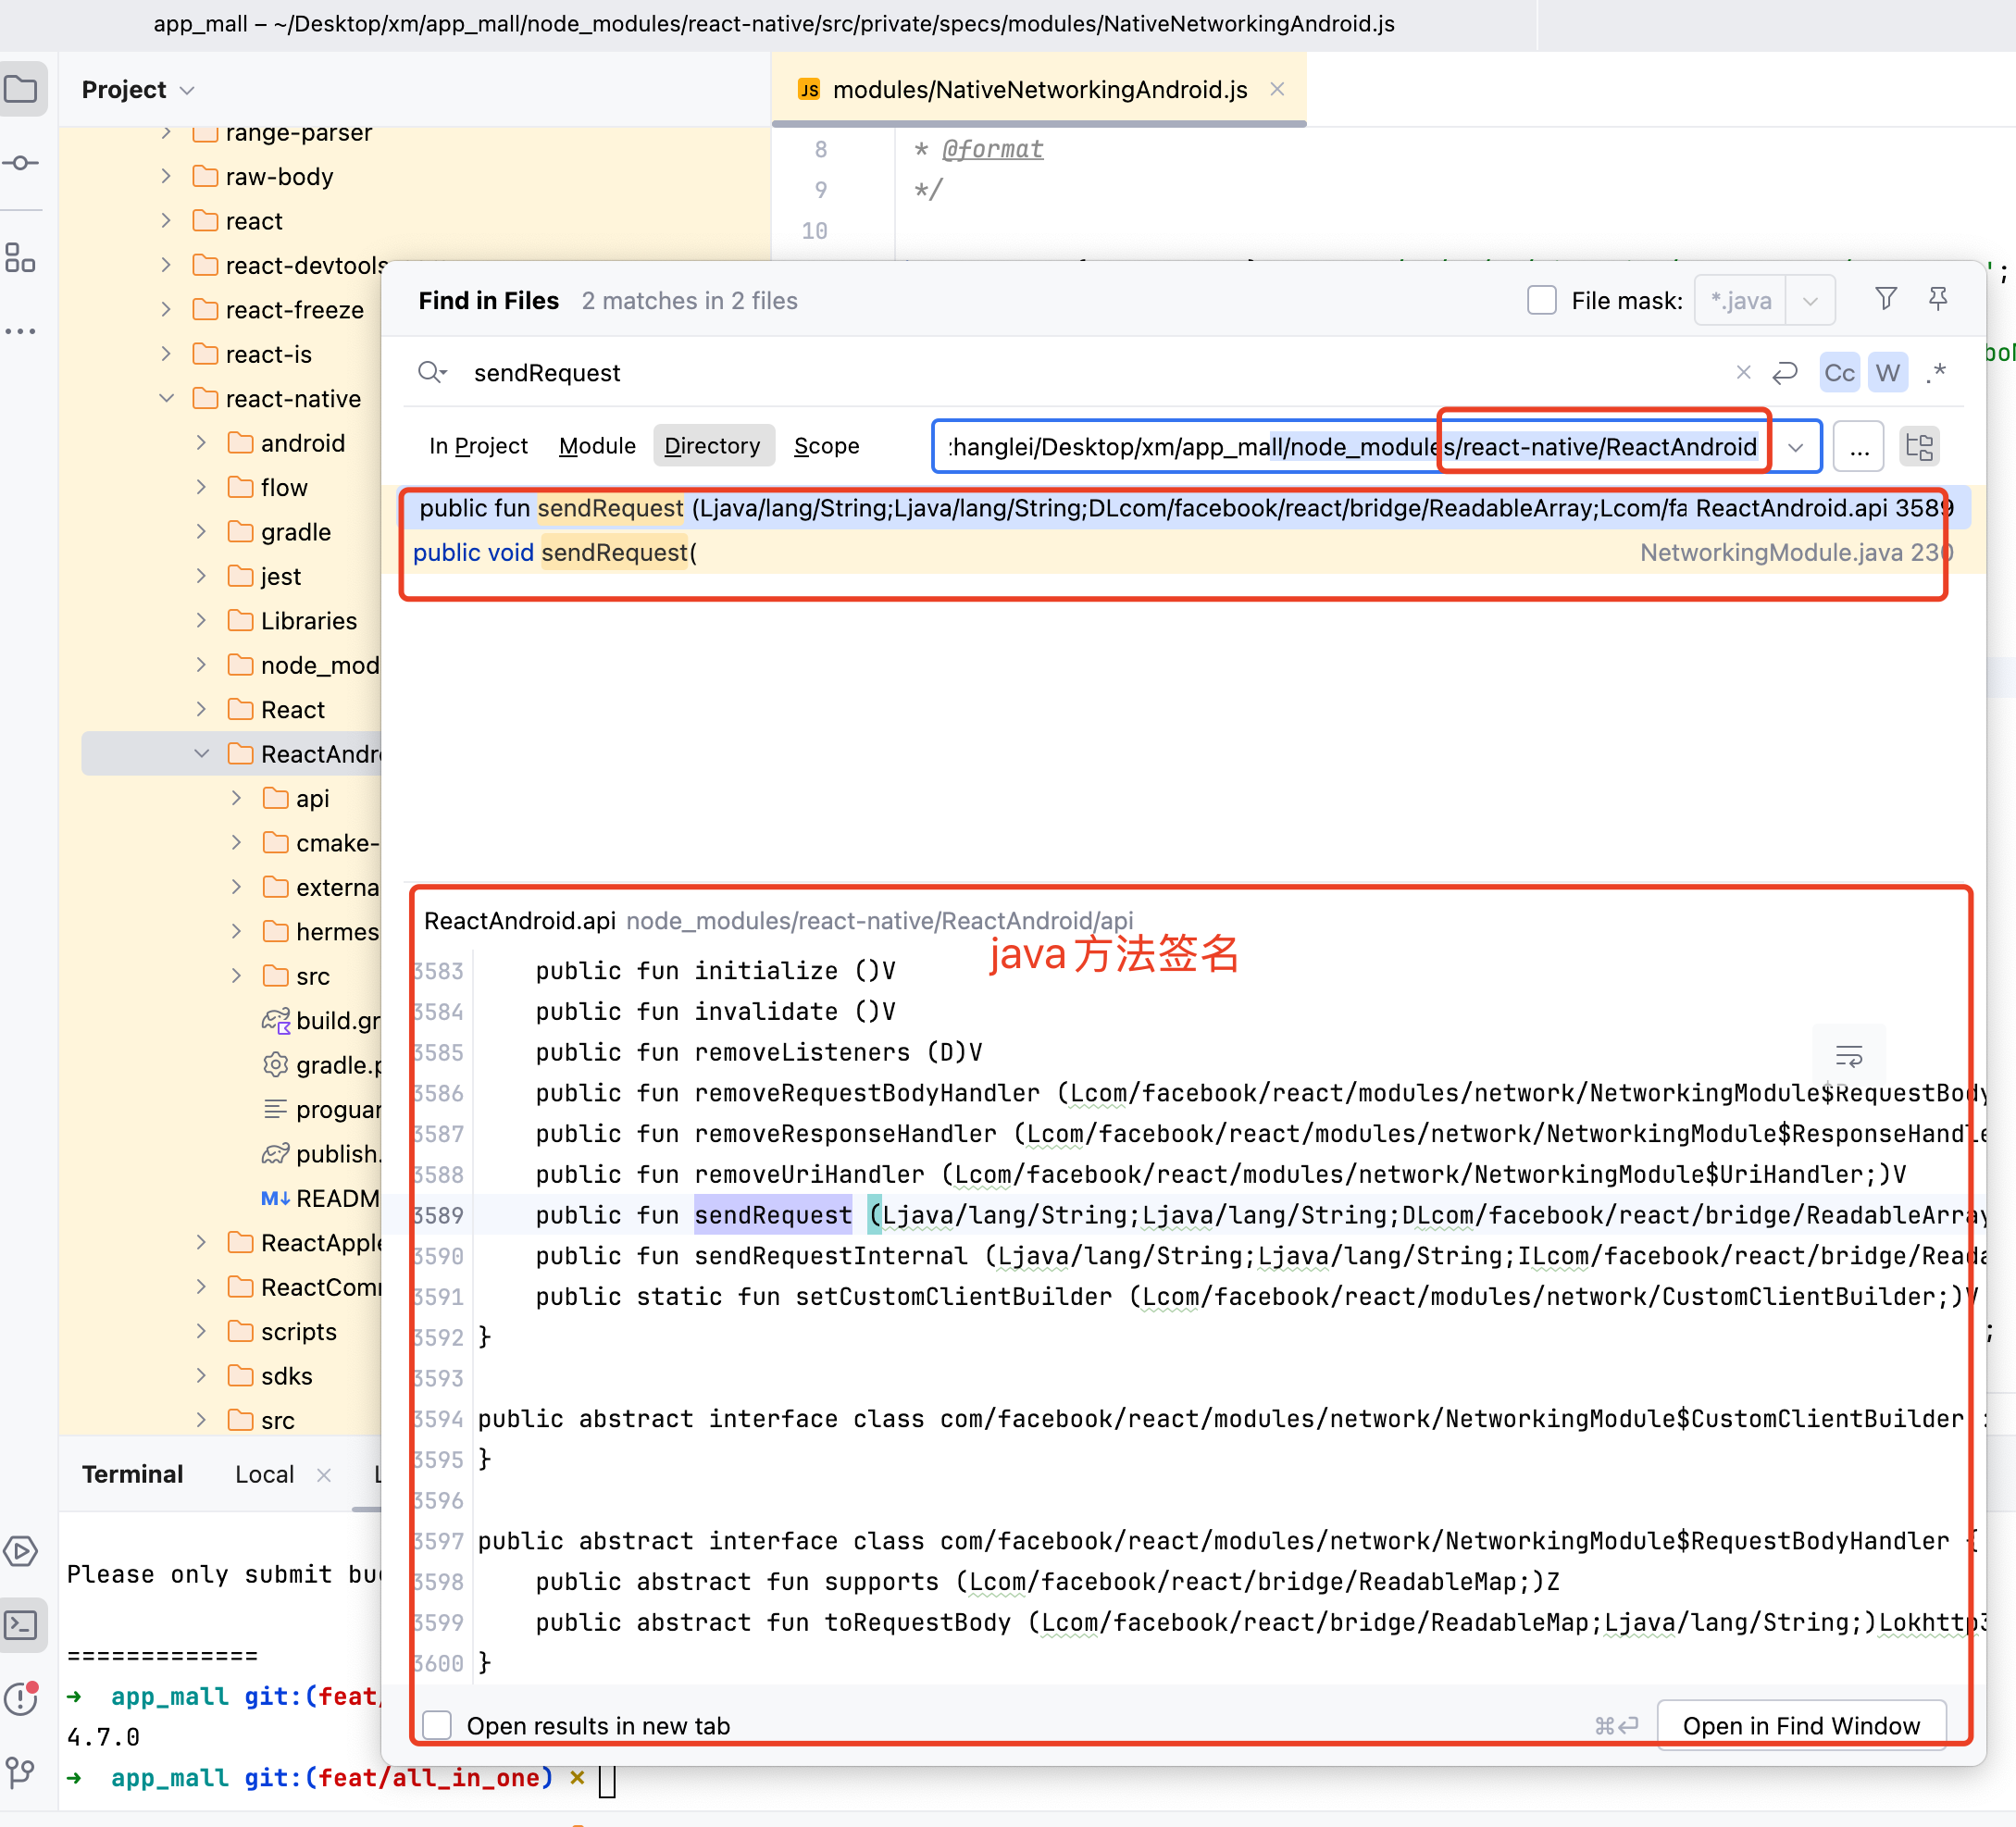Toggle the Match Case (Cc) option
The height and width of the screenshot is (1827, 2016).
(1838, 373)
